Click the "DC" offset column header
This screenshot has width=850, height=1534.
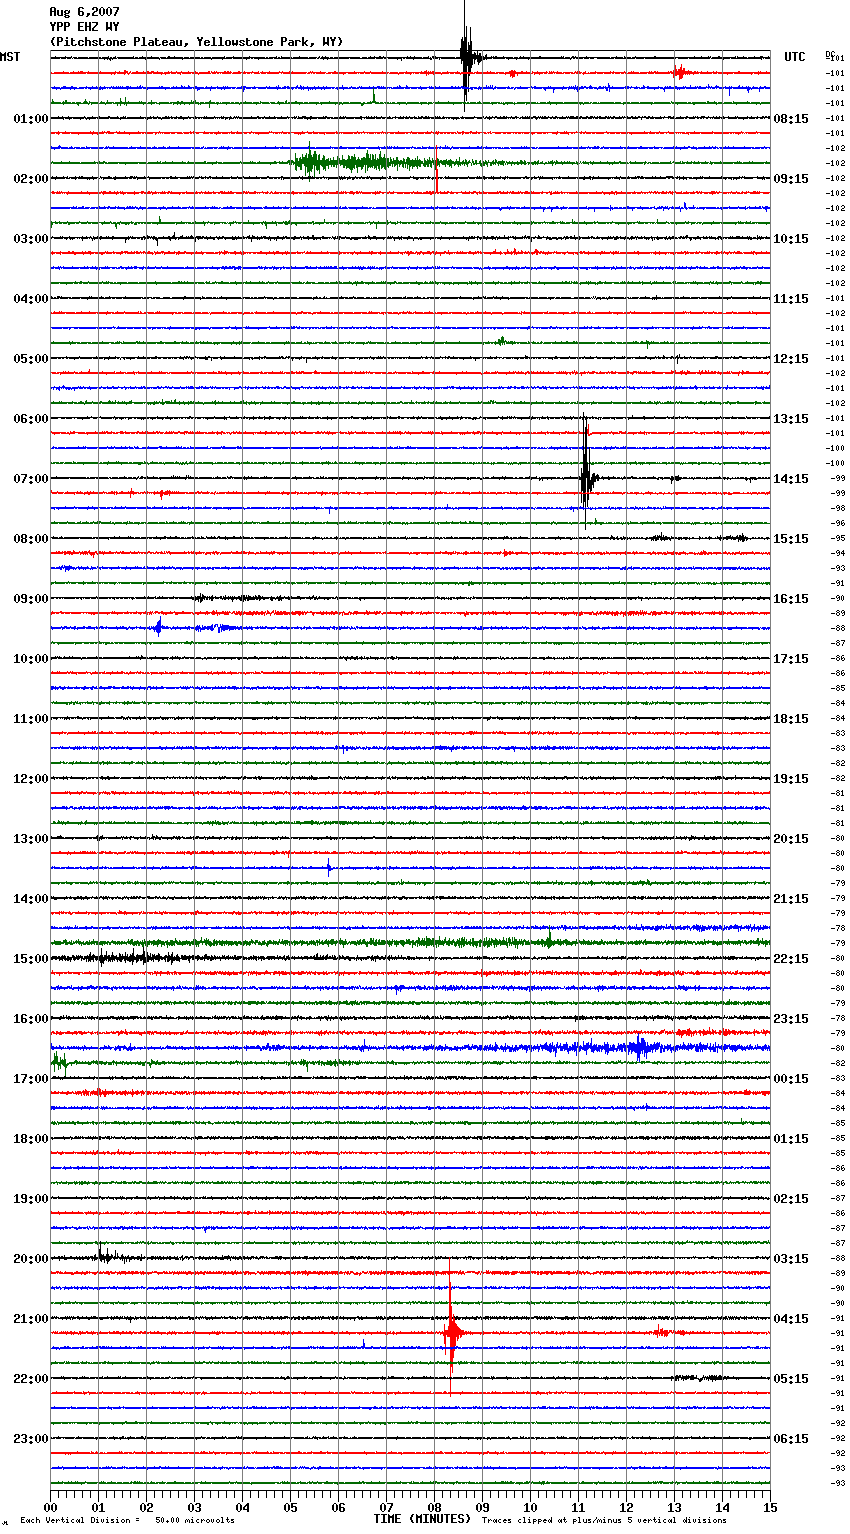click(x=830, y=53)
